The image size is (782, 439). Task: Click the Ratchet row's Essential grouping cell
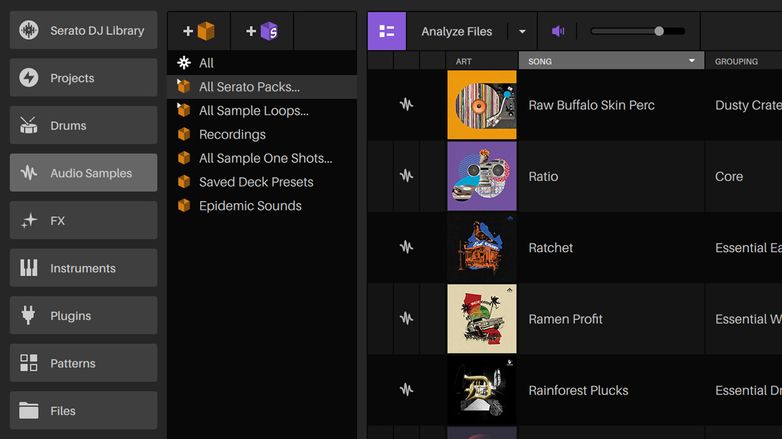tap(744, 247)
